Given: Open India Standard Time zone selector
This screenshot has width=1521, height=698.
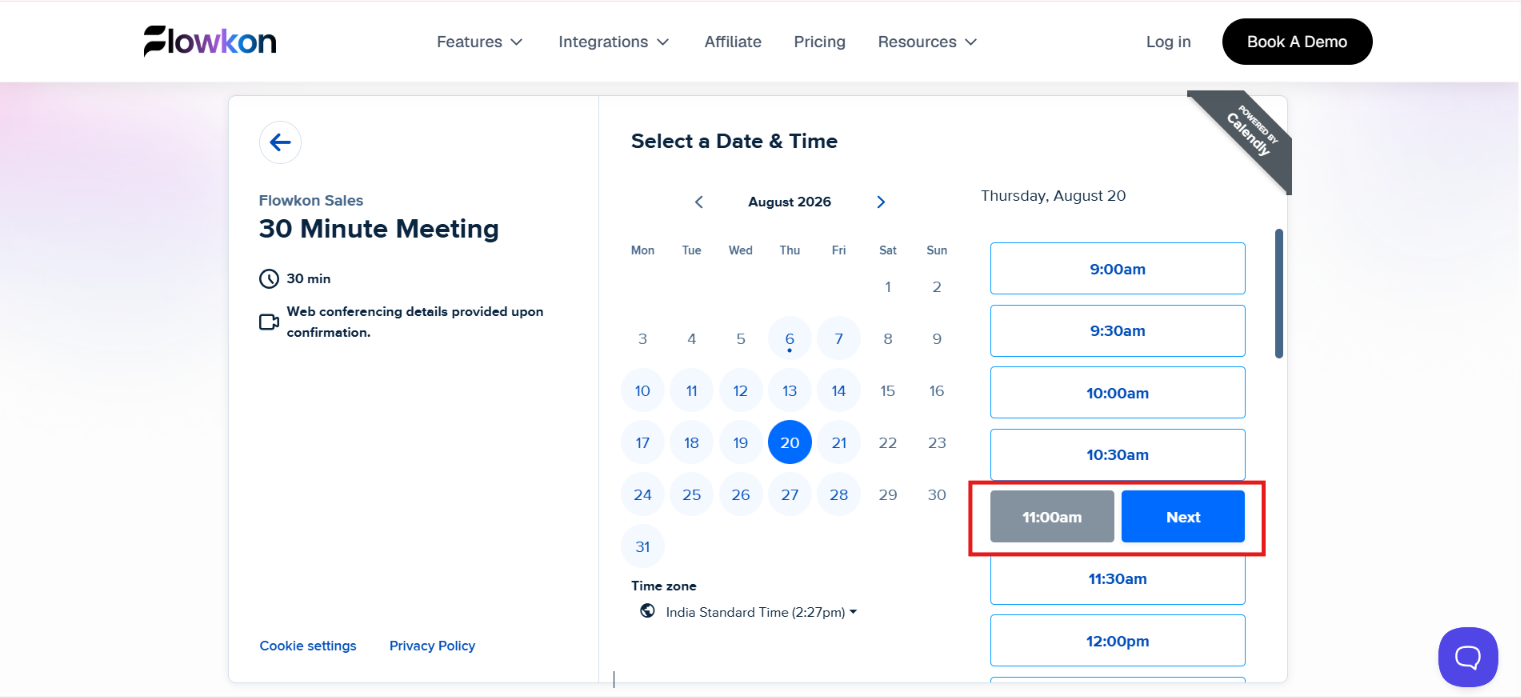Looking at the screenshot, I should 761,612.
